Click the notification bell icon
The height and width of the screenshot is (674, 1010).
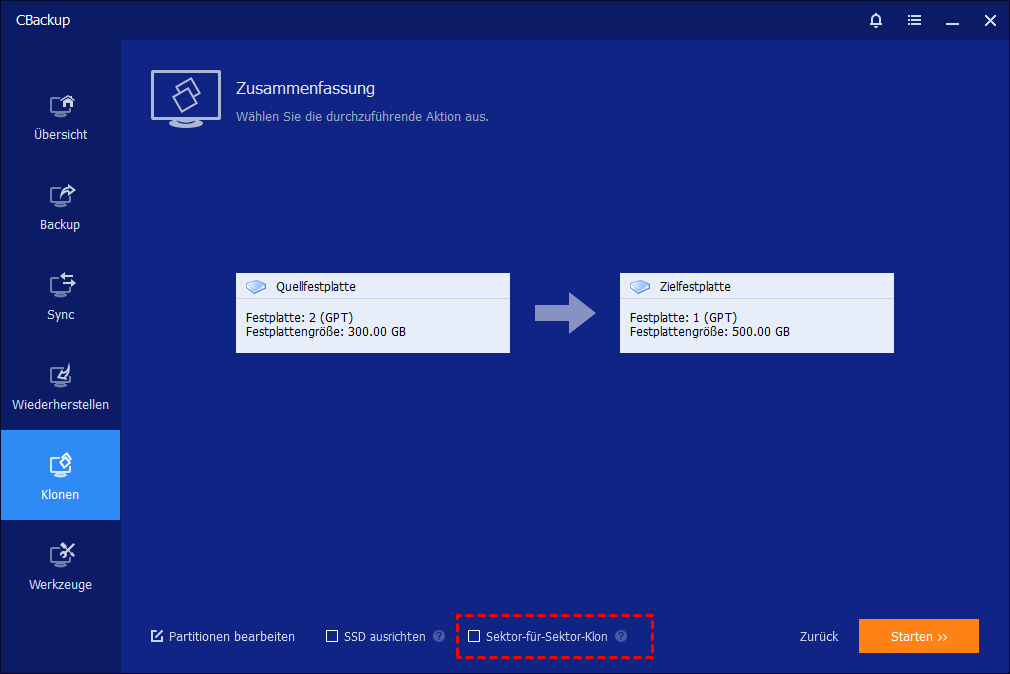click(x=876, y=20)
